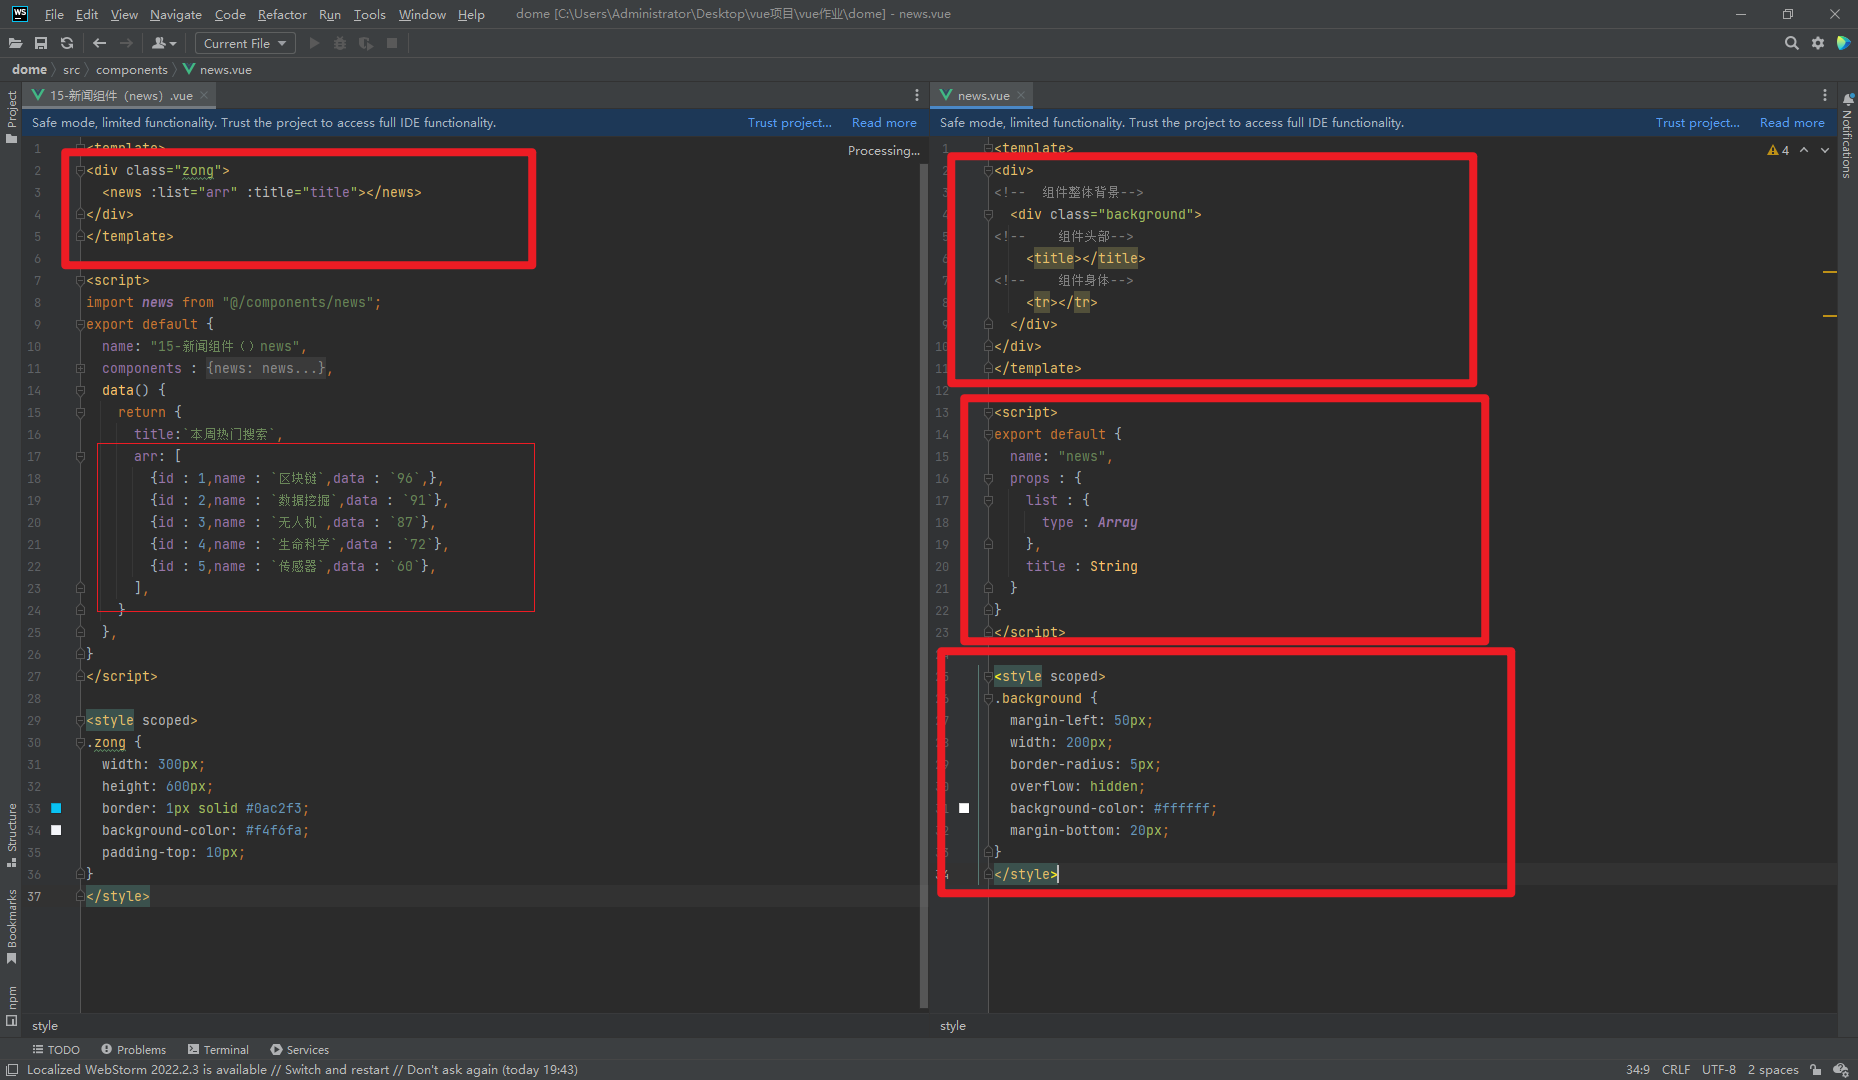Click Trust project link in left editor
This screenshot has height=1080, width=1858.
[x=789, y=122]
